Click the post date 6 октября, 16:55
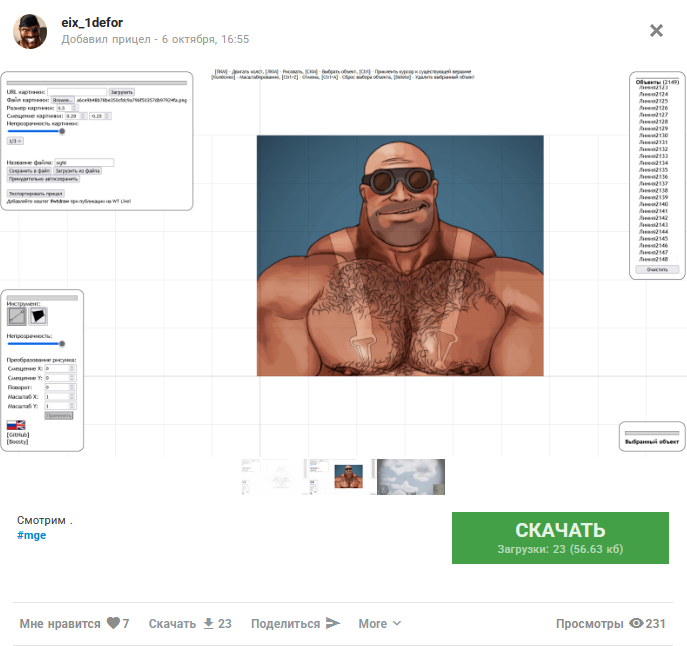 [x=205, y=39]
